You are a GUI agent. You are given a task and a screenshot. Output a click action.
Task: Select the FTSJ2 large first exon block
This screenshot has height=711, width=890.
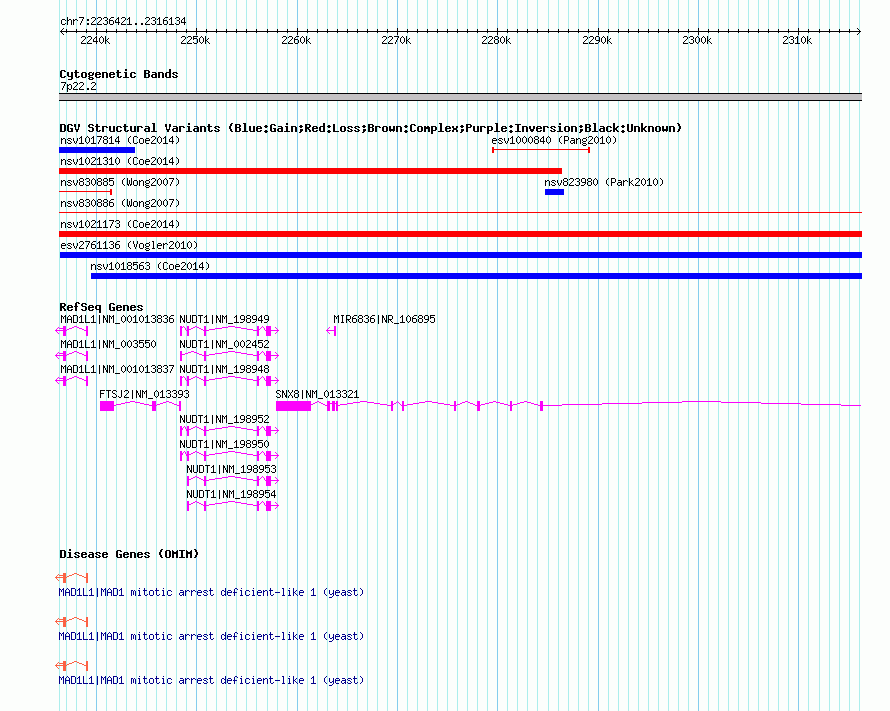click(107, 406)
